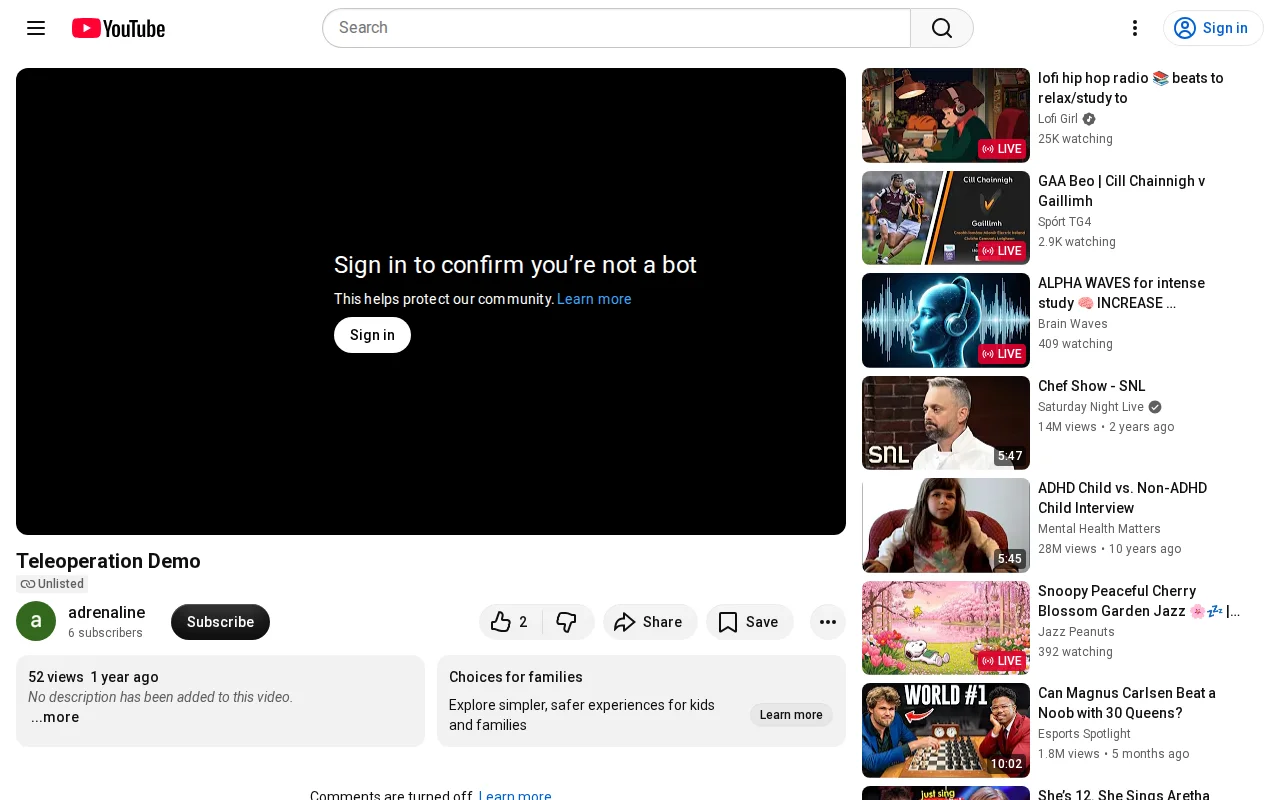Click the Mental Health Matters channel name

[1100, 529]
